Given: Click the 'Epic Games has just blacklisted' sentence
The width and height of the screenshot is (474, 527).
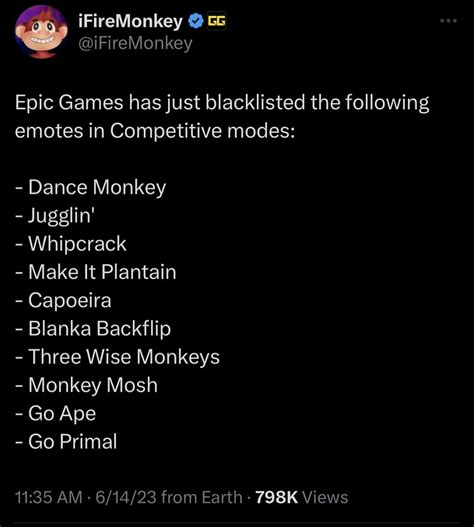Looking at the screenshot, I should [222, 116].
